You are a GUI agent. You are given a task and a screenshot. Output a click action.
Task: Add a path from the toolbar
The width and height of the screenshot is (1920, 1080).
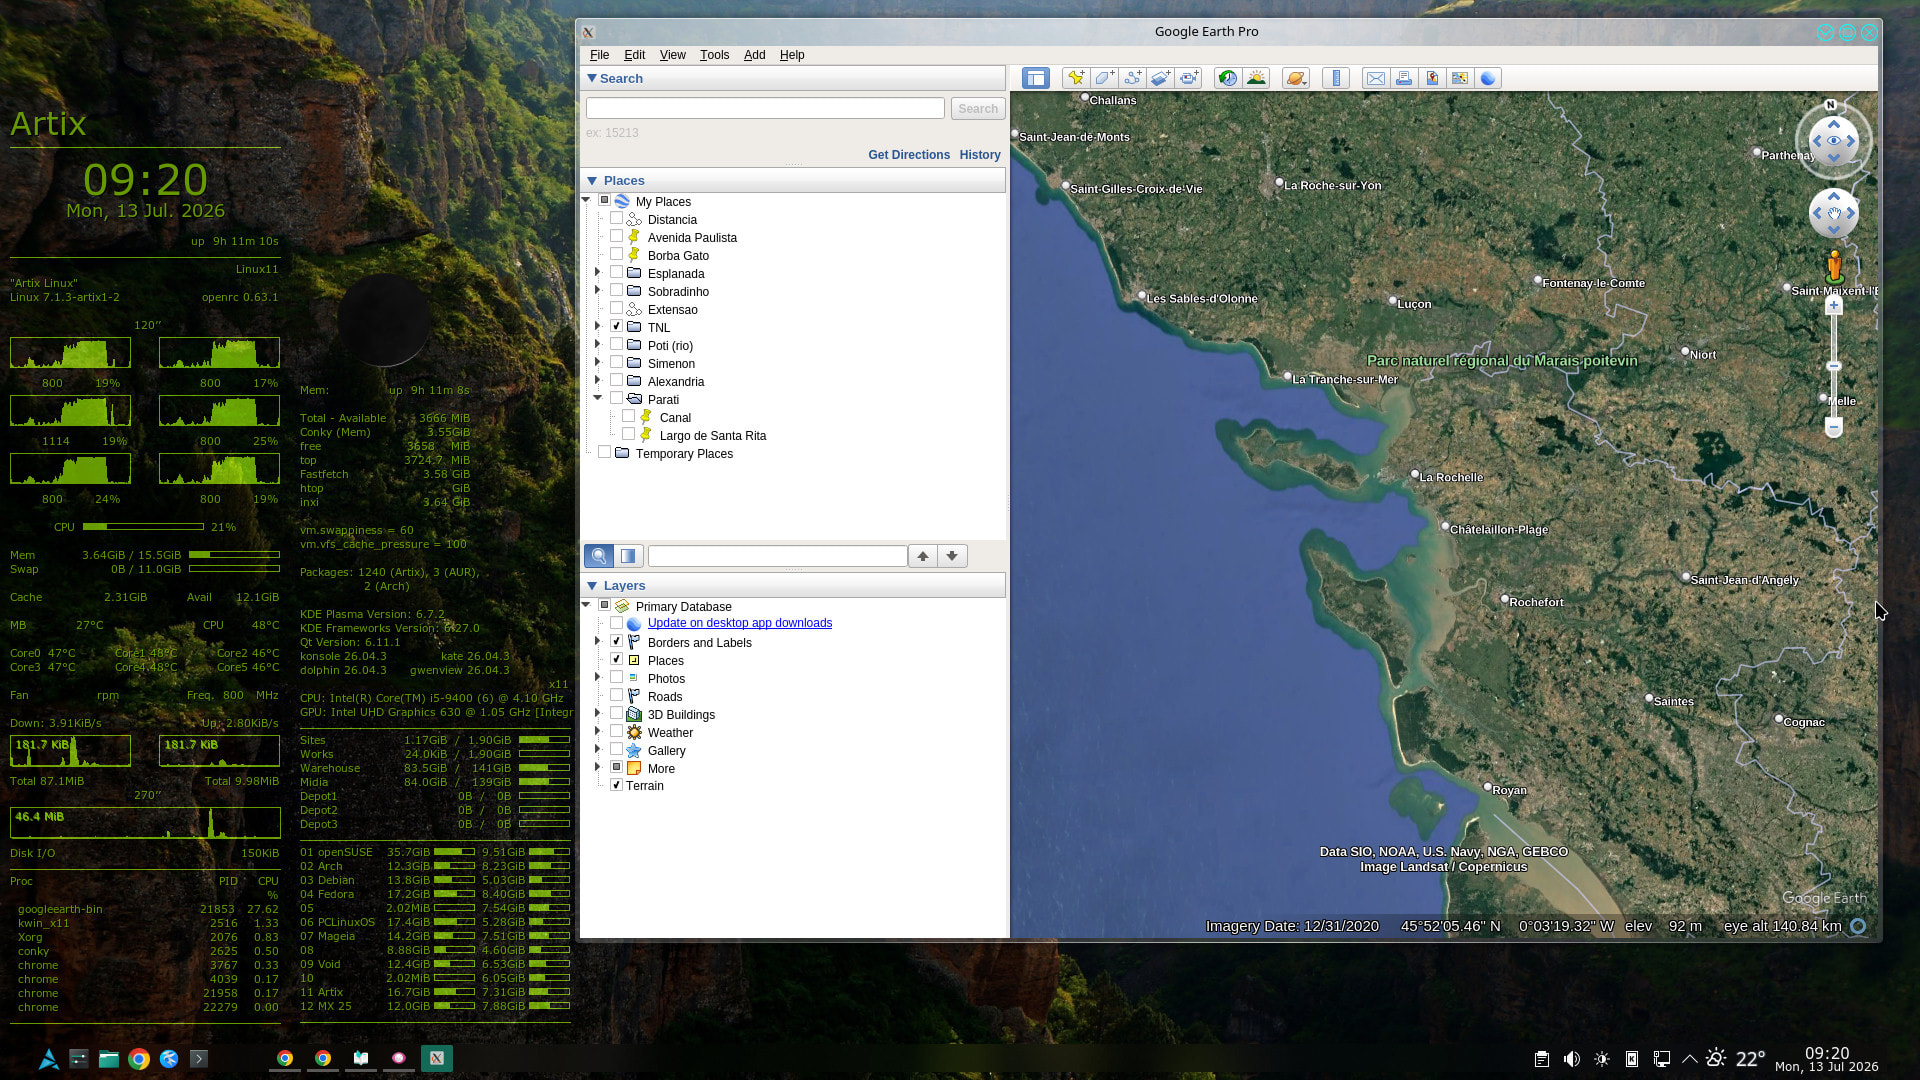[x=1132, y=78]
